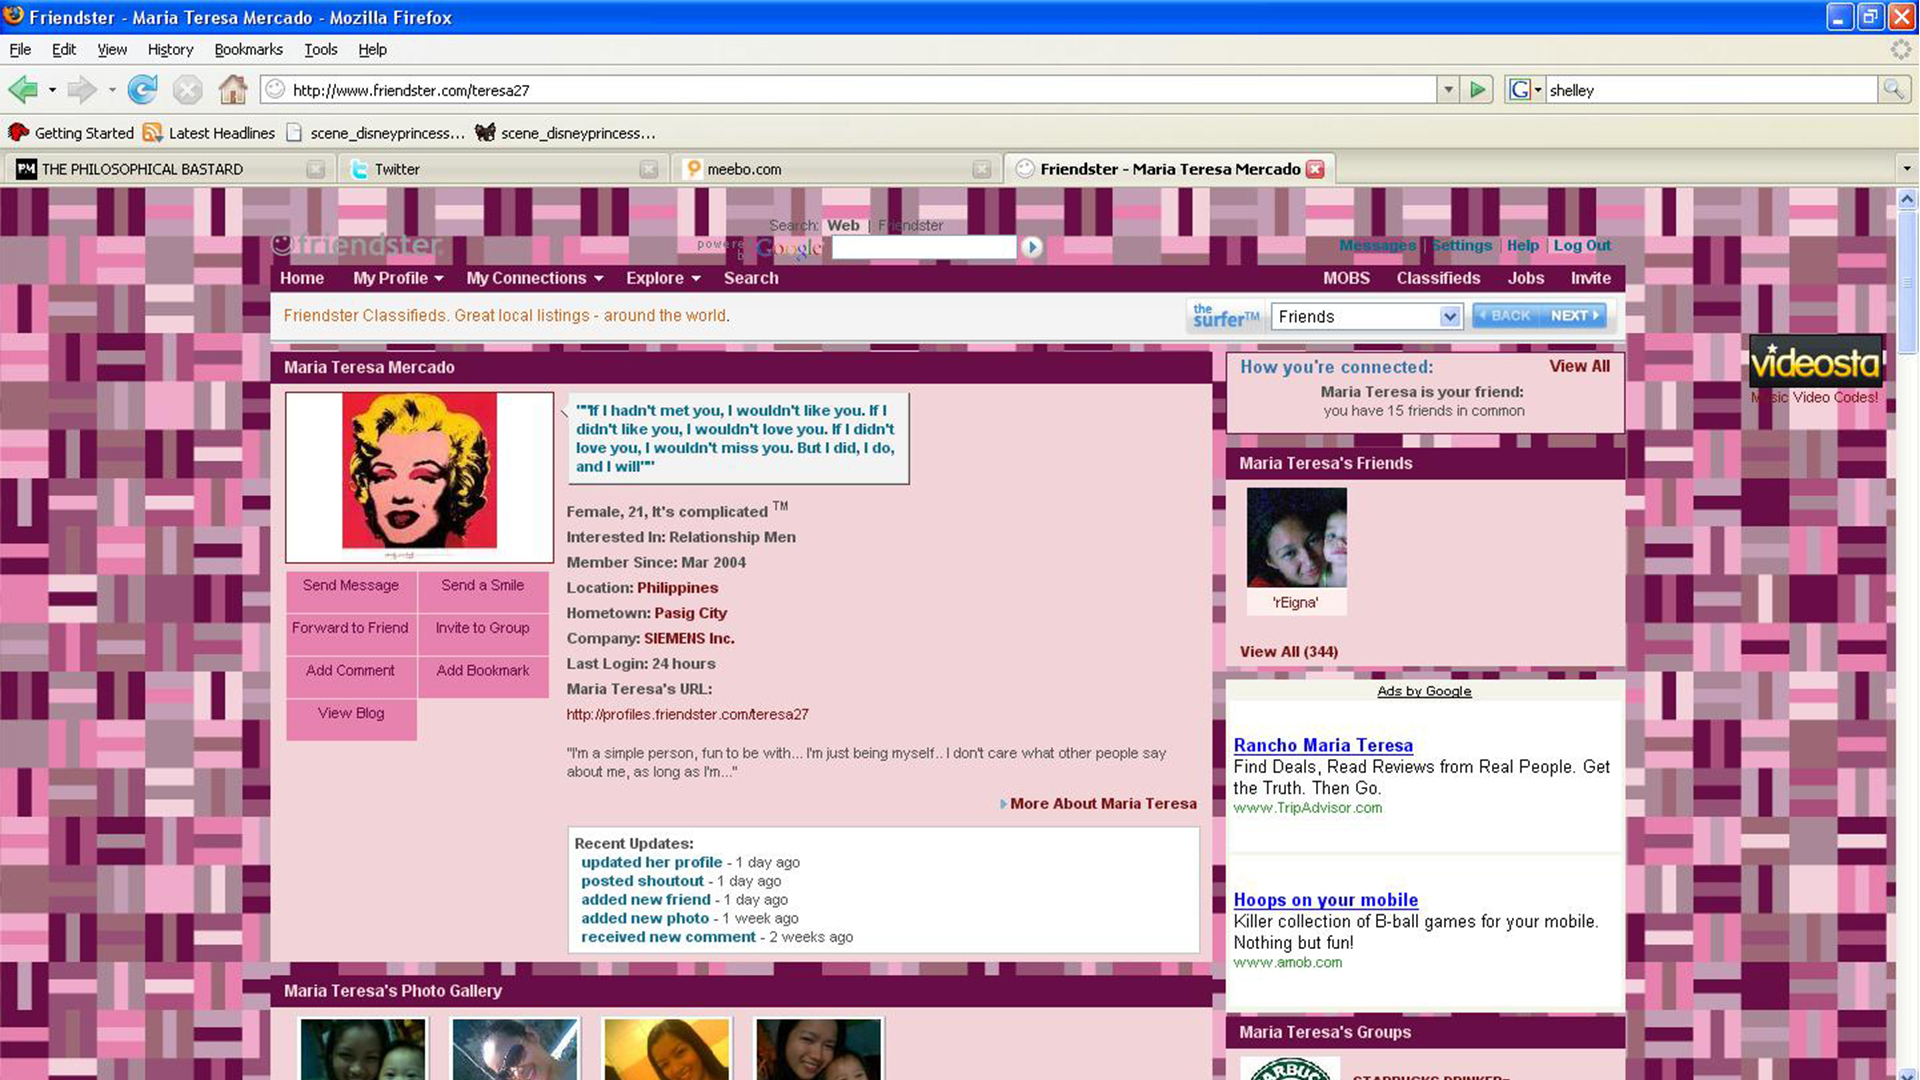Open friend 'rEigna' thumbnail photo

tap(1296, 537)
